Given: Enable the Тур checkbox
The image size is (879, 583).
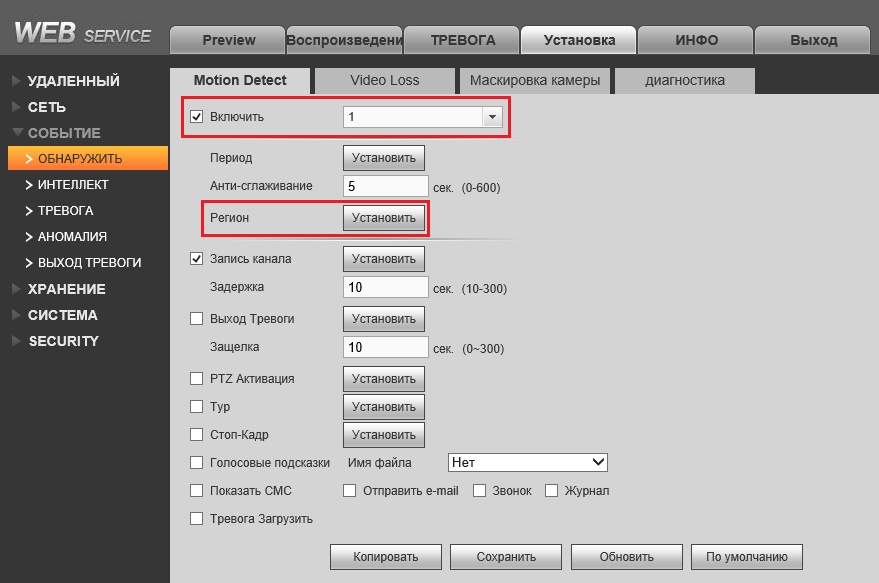Looking at the screenshot, I should point(196,406).
